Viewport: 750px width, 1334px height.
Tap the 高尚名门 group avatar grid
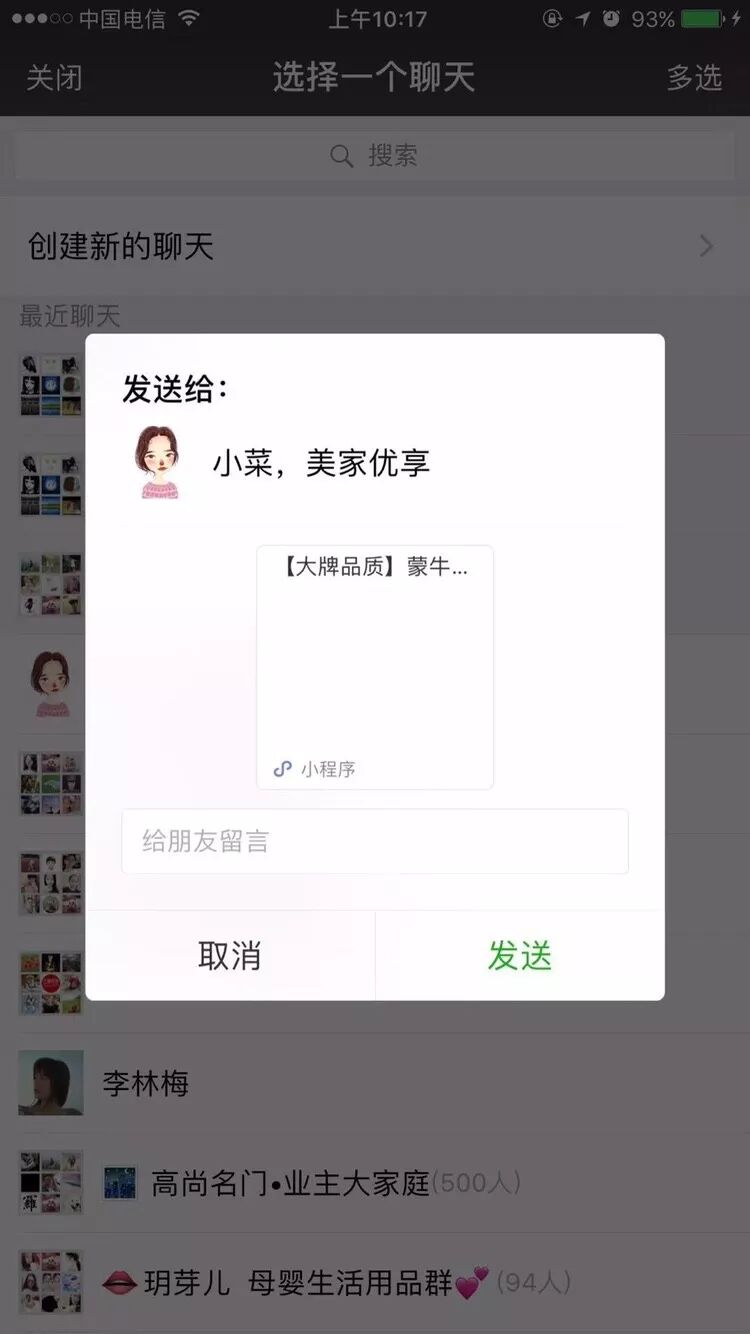[51, 1183]
